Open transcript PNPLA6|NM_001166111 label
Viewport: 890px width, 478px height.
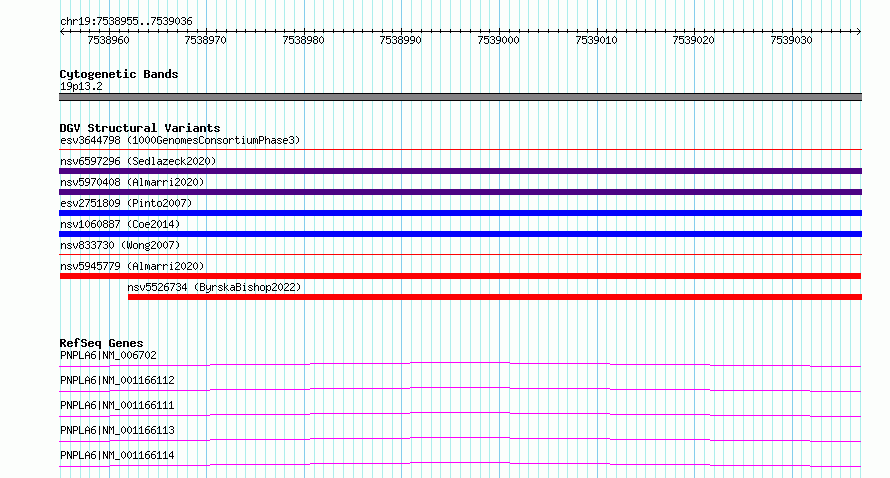pyautogui.click(x=117, y=405)
